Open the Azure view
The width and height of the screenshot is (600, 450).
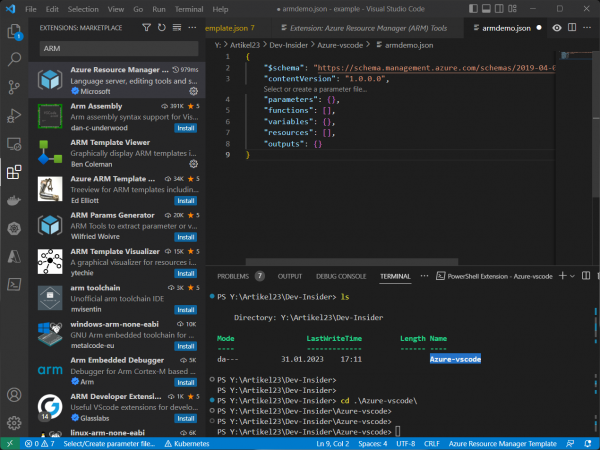pos(14,256)
